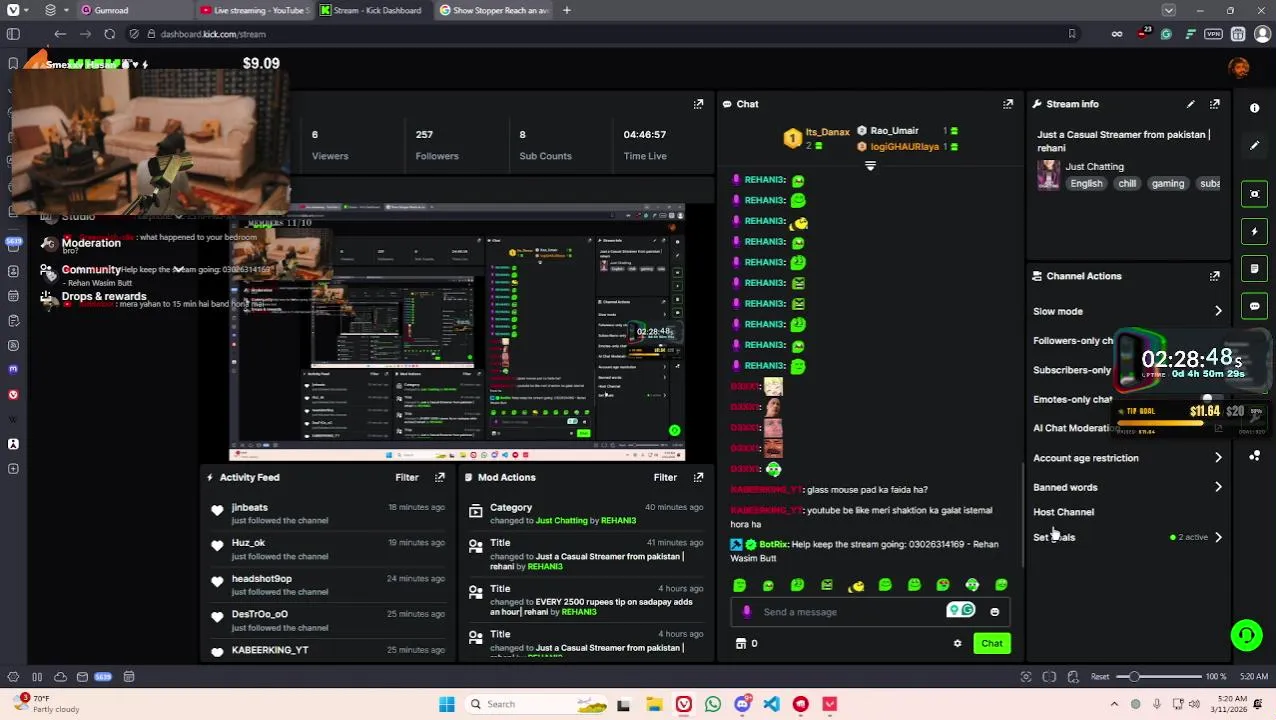Viewport: 1276px width, 720px height.
Task: Toggle the stream preview sidebar icon
Action: click(1254, 194)
